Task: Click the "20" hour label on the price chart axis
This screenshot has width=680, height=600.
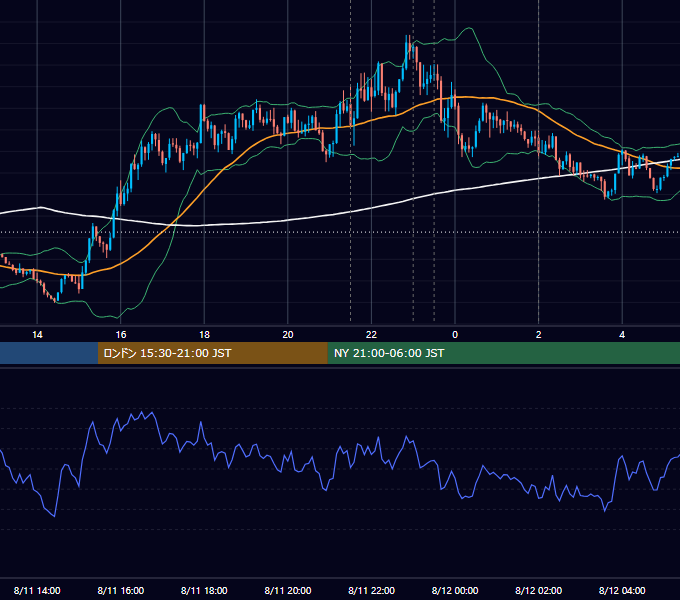Action: click(288, 335)
